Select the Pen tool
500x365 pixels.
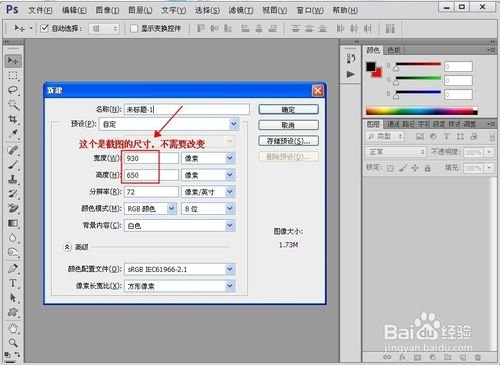click(x=13, y=268)
